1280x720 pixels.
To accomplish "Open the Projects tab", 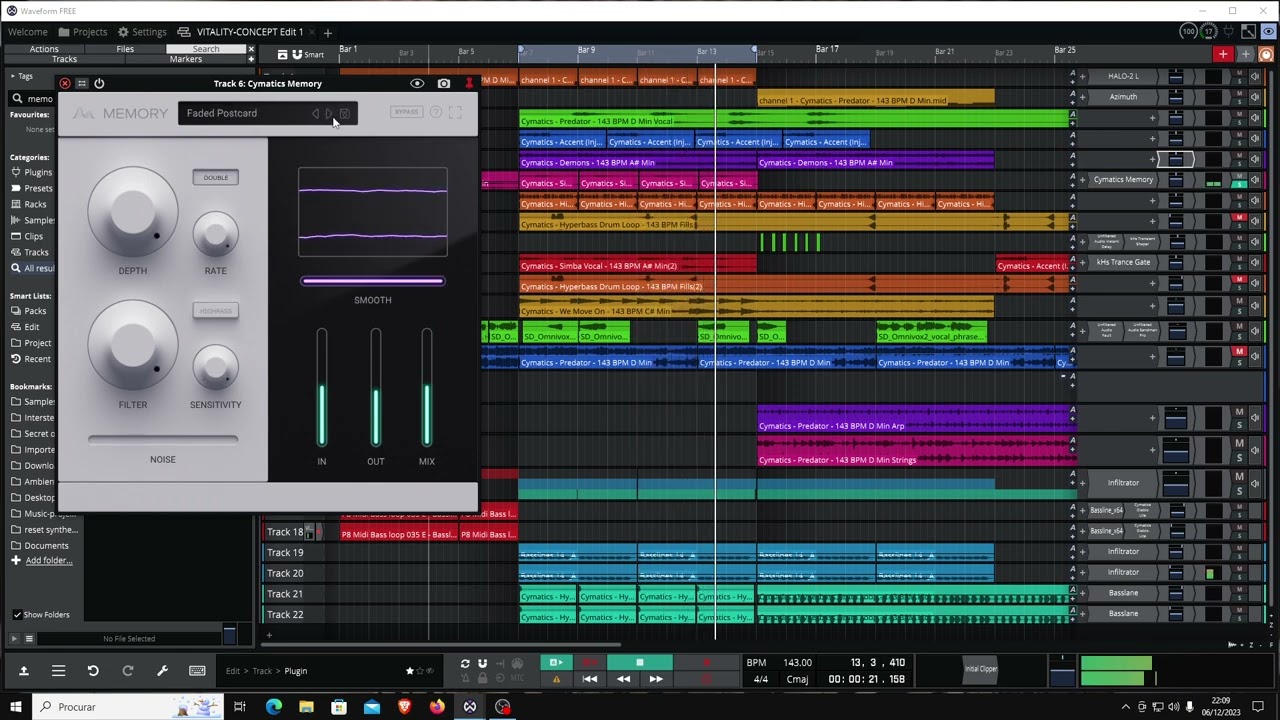I will coord(83,32).
